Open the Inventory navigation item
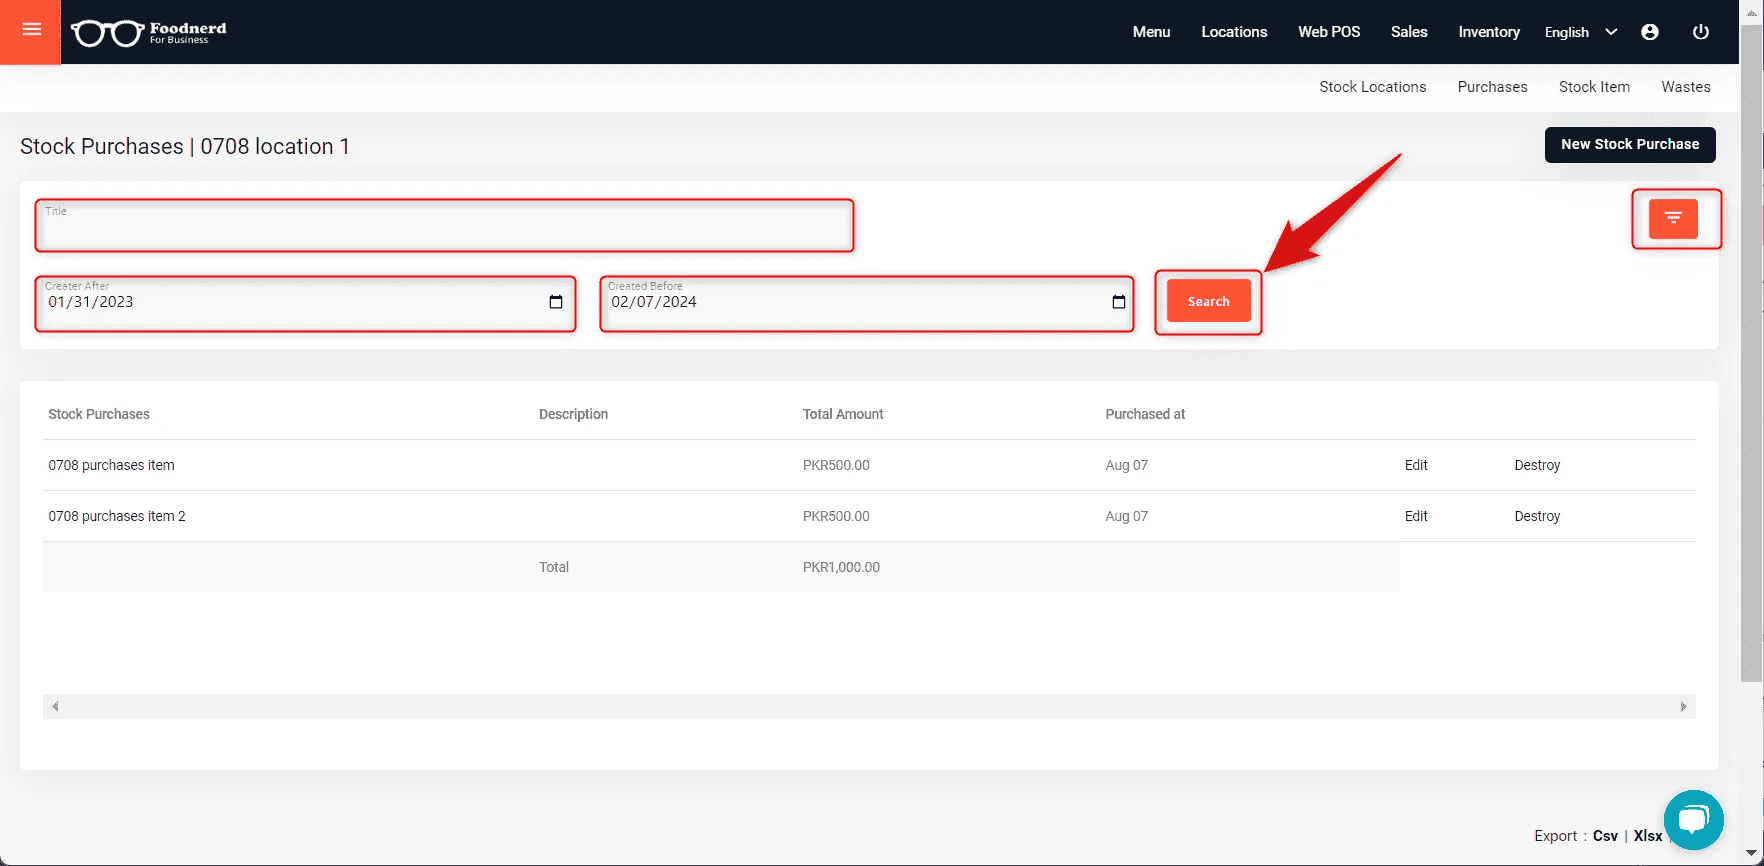 pos(1489,32)
